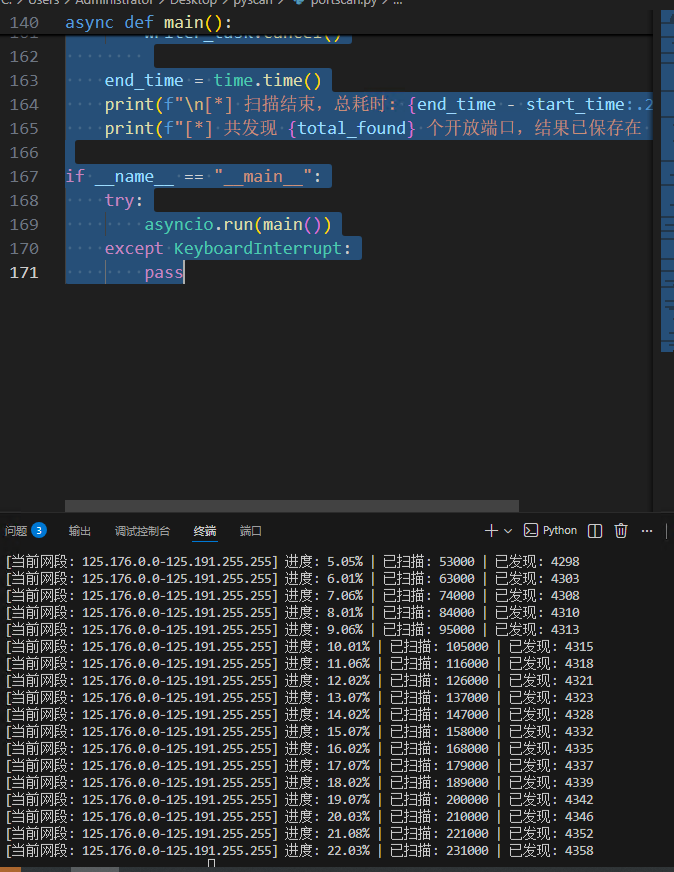This screenshot has width=674, height=872.
Task: Click the editor horizontal scrollbar
Action: (x=292, y=506)
